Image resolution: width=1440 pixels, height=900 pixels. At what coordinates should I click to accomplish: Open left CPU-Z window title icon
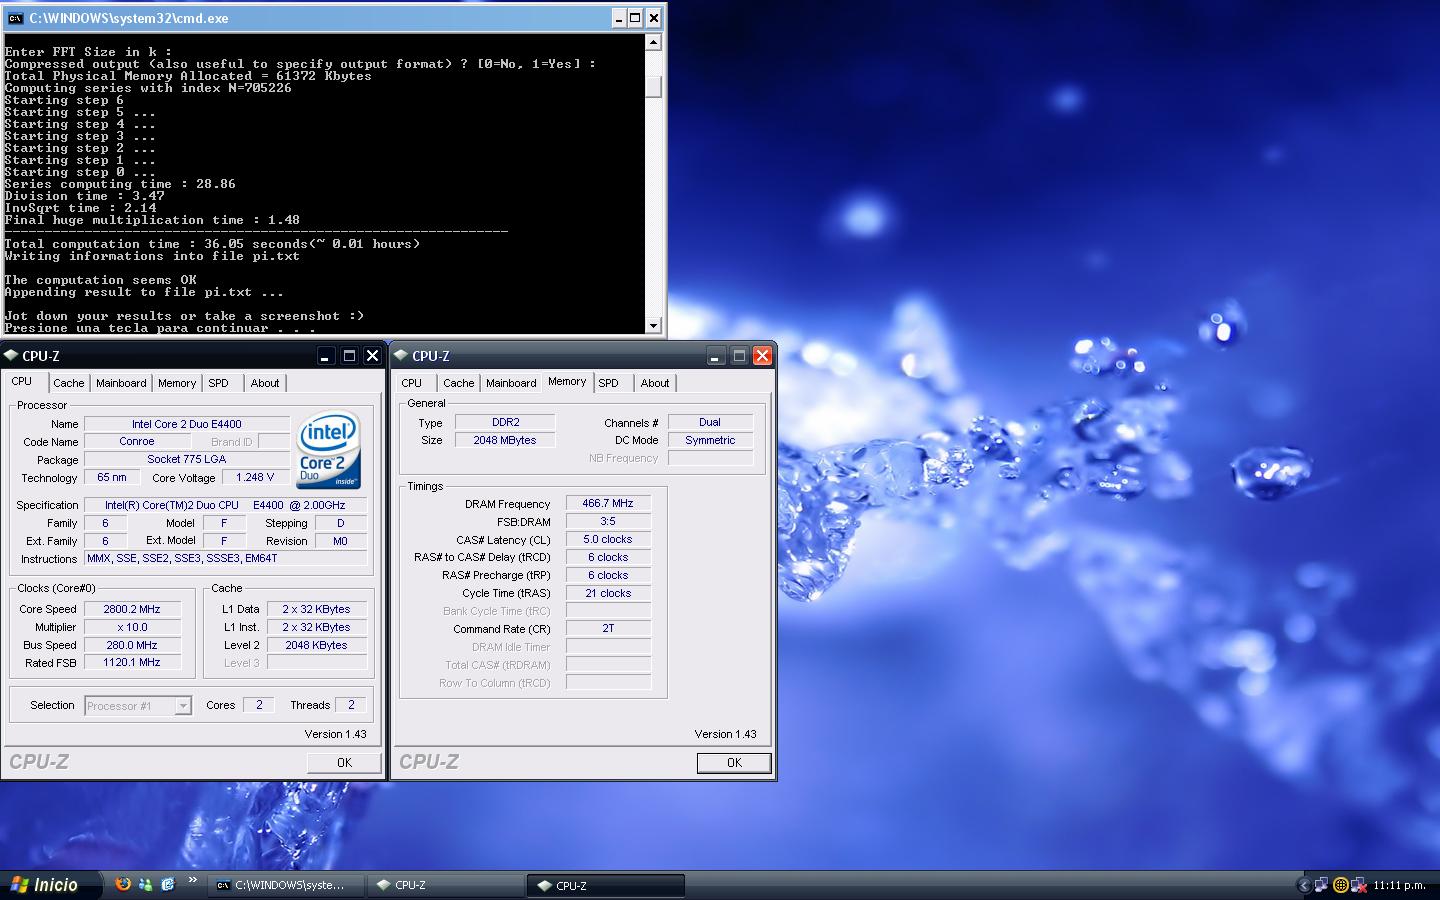pos(11,355)
